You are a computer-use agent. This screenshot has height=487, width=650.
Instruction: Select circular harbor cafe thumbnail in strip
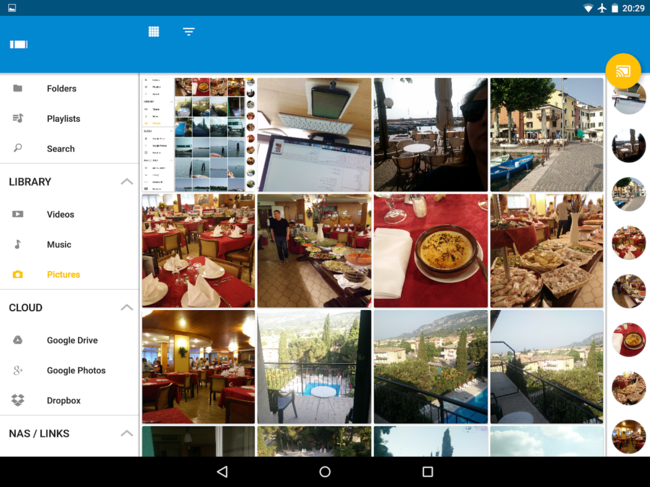point(629,145)
